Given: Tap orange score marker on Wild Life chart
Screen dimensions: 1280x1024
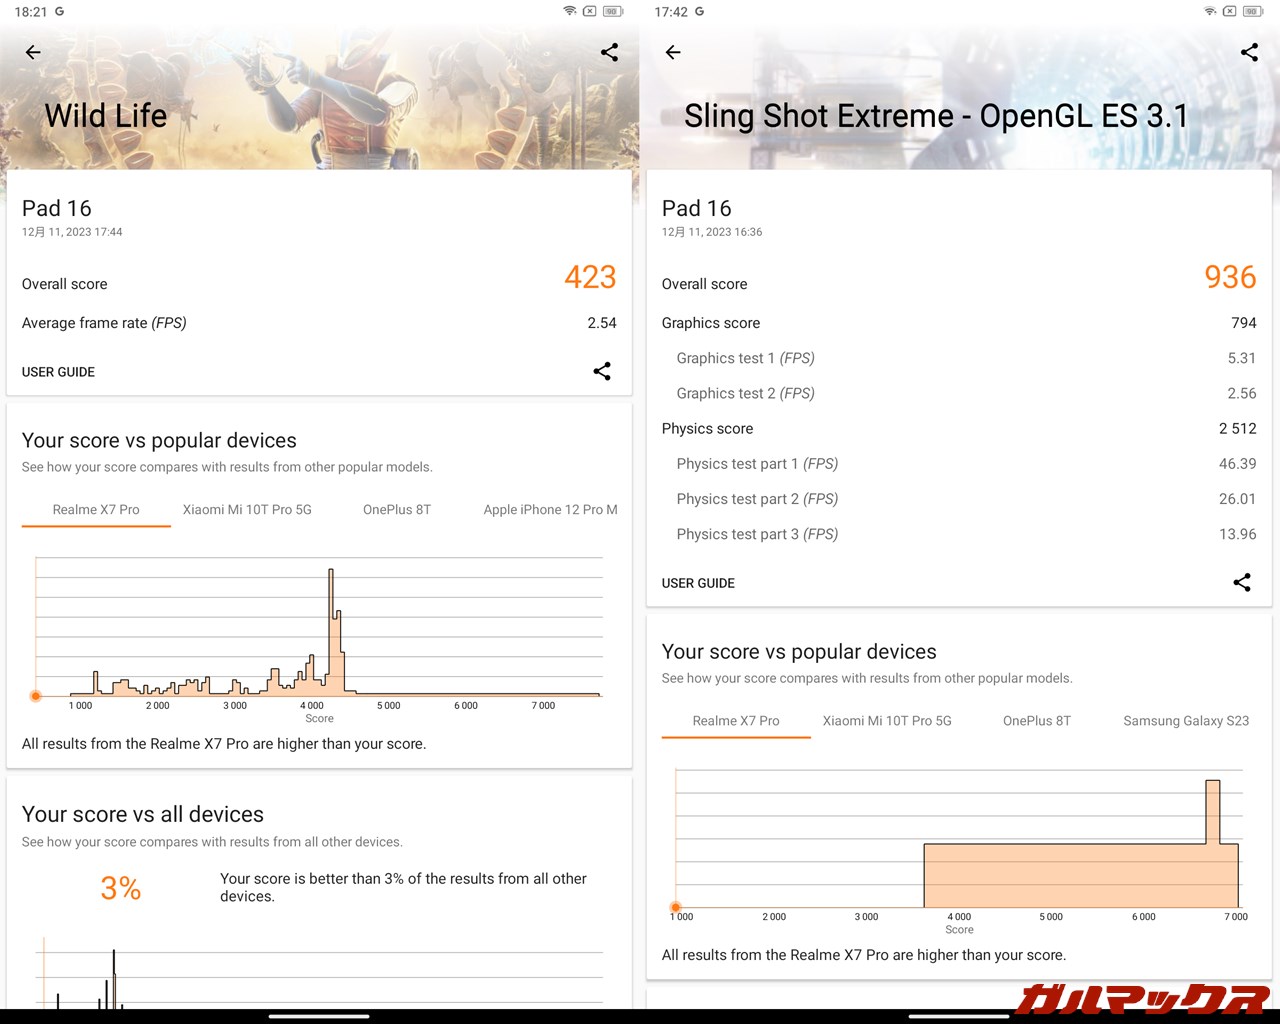Looking at the screenshot, I should pyautogui.click(x=36, y=696).
